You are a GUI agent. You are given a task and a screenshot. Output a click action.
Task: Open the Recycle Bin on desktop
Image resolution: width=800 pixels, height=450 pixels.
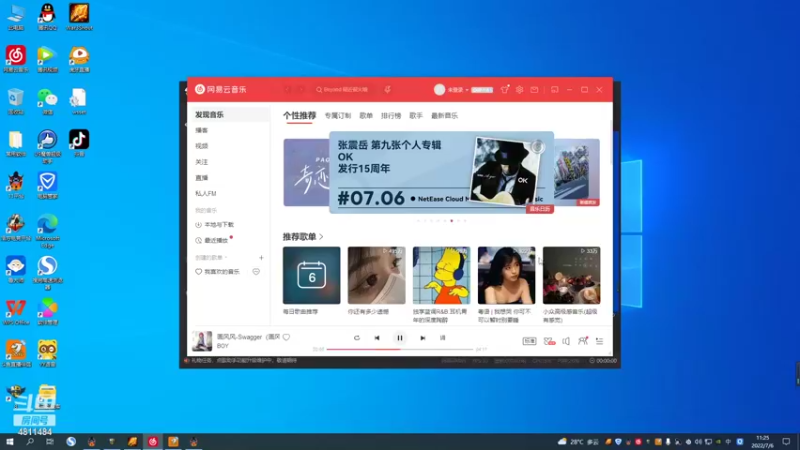coord(16,101)
